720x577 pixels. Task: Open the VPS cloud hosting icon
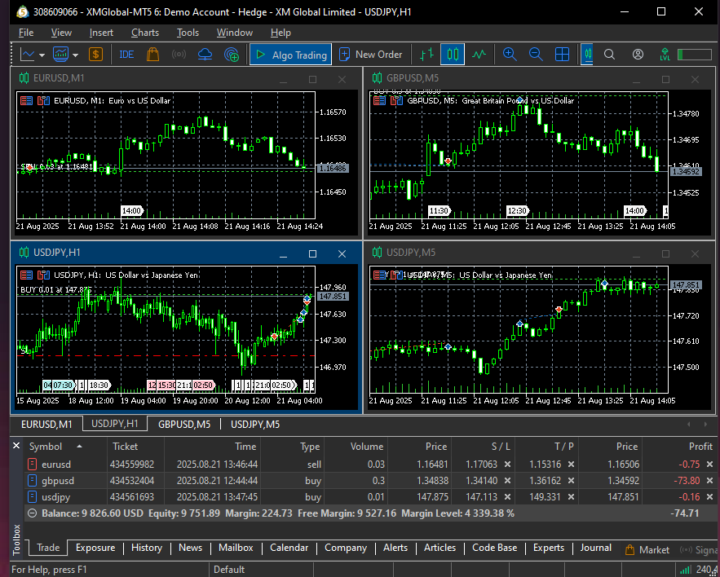point(205,55)
